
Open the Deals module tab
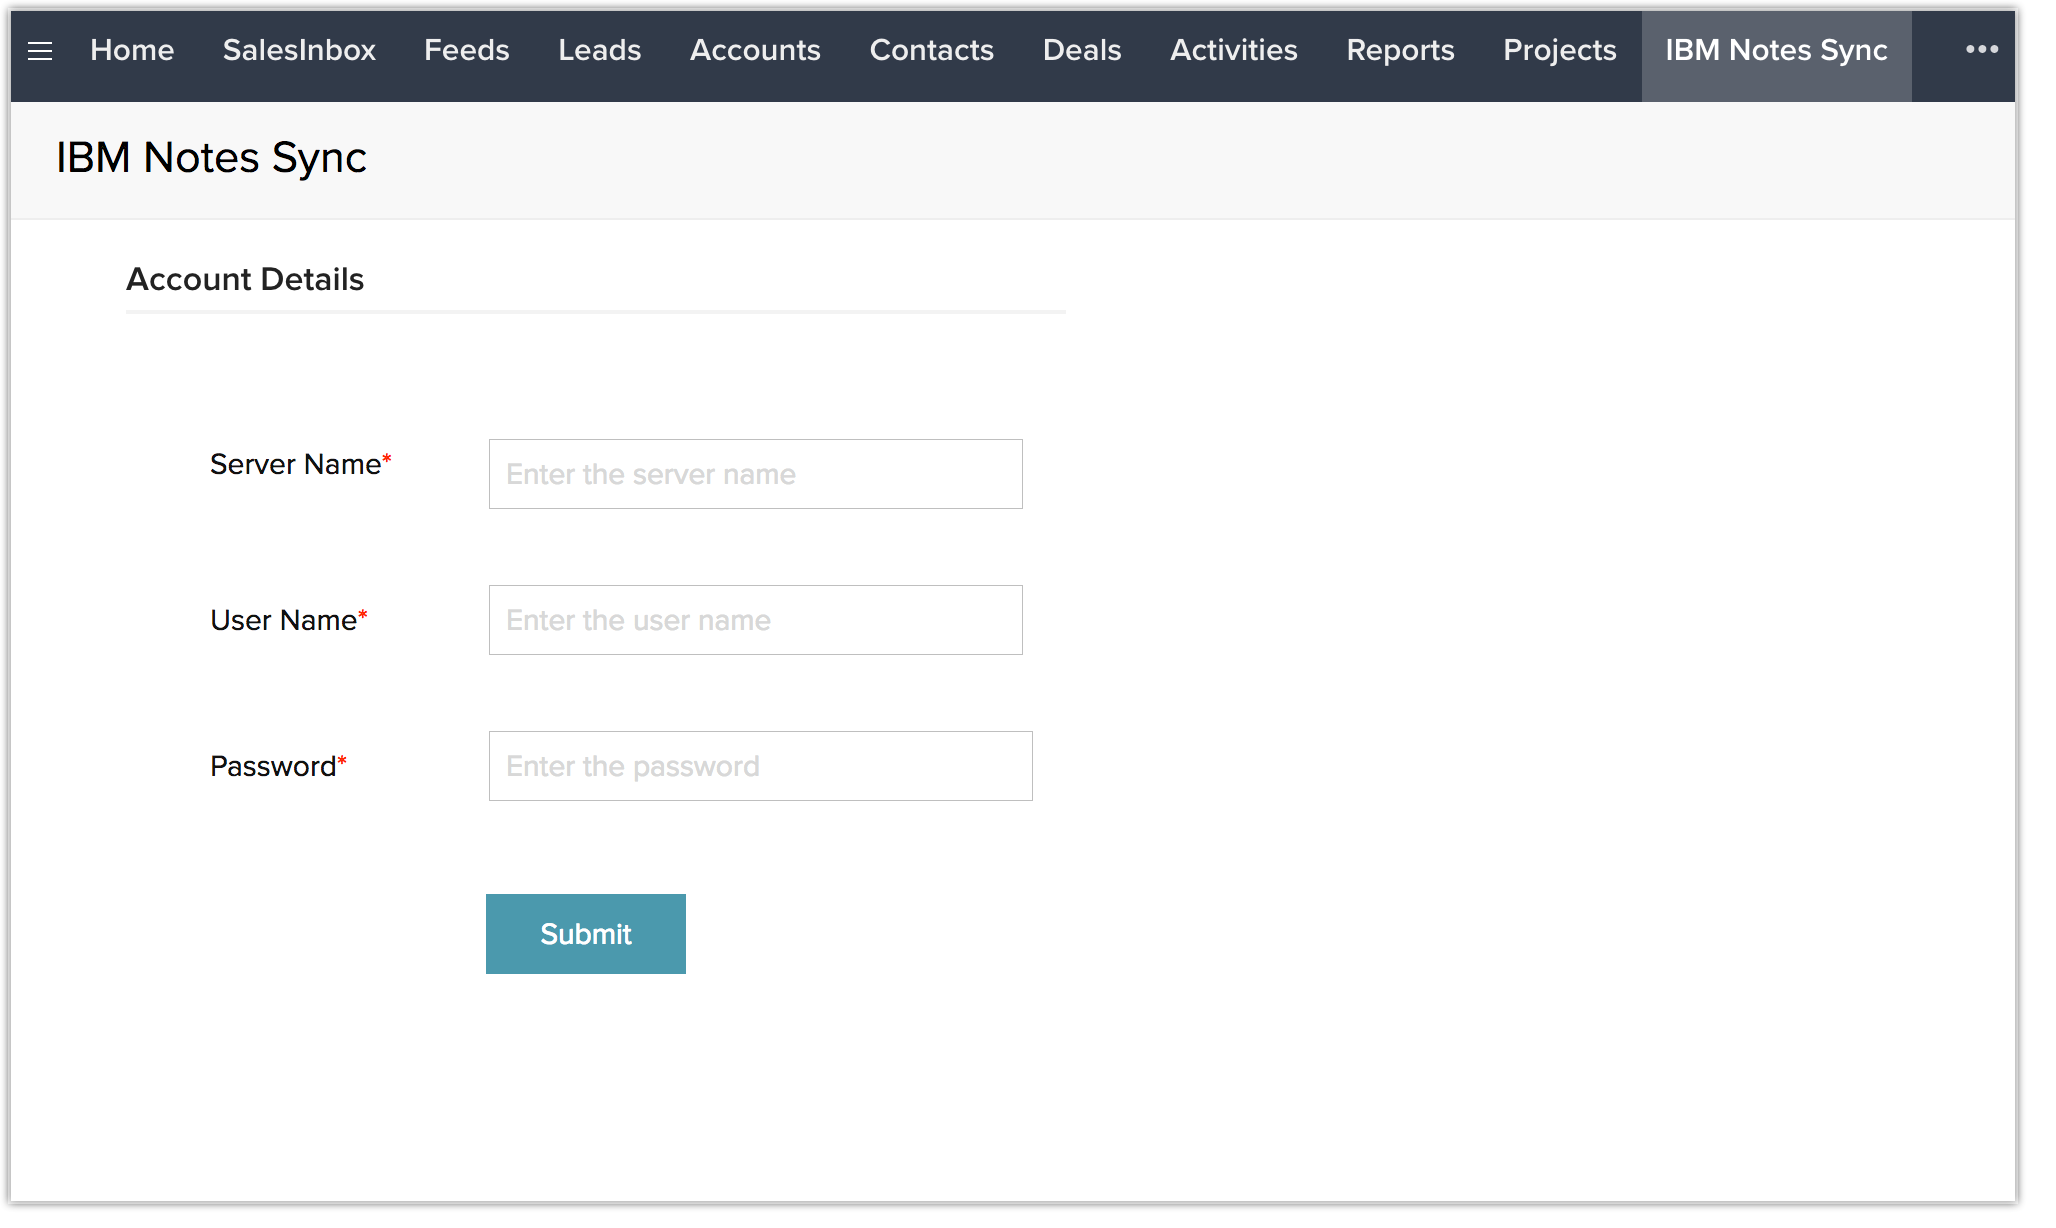[x=1081, y=51]
